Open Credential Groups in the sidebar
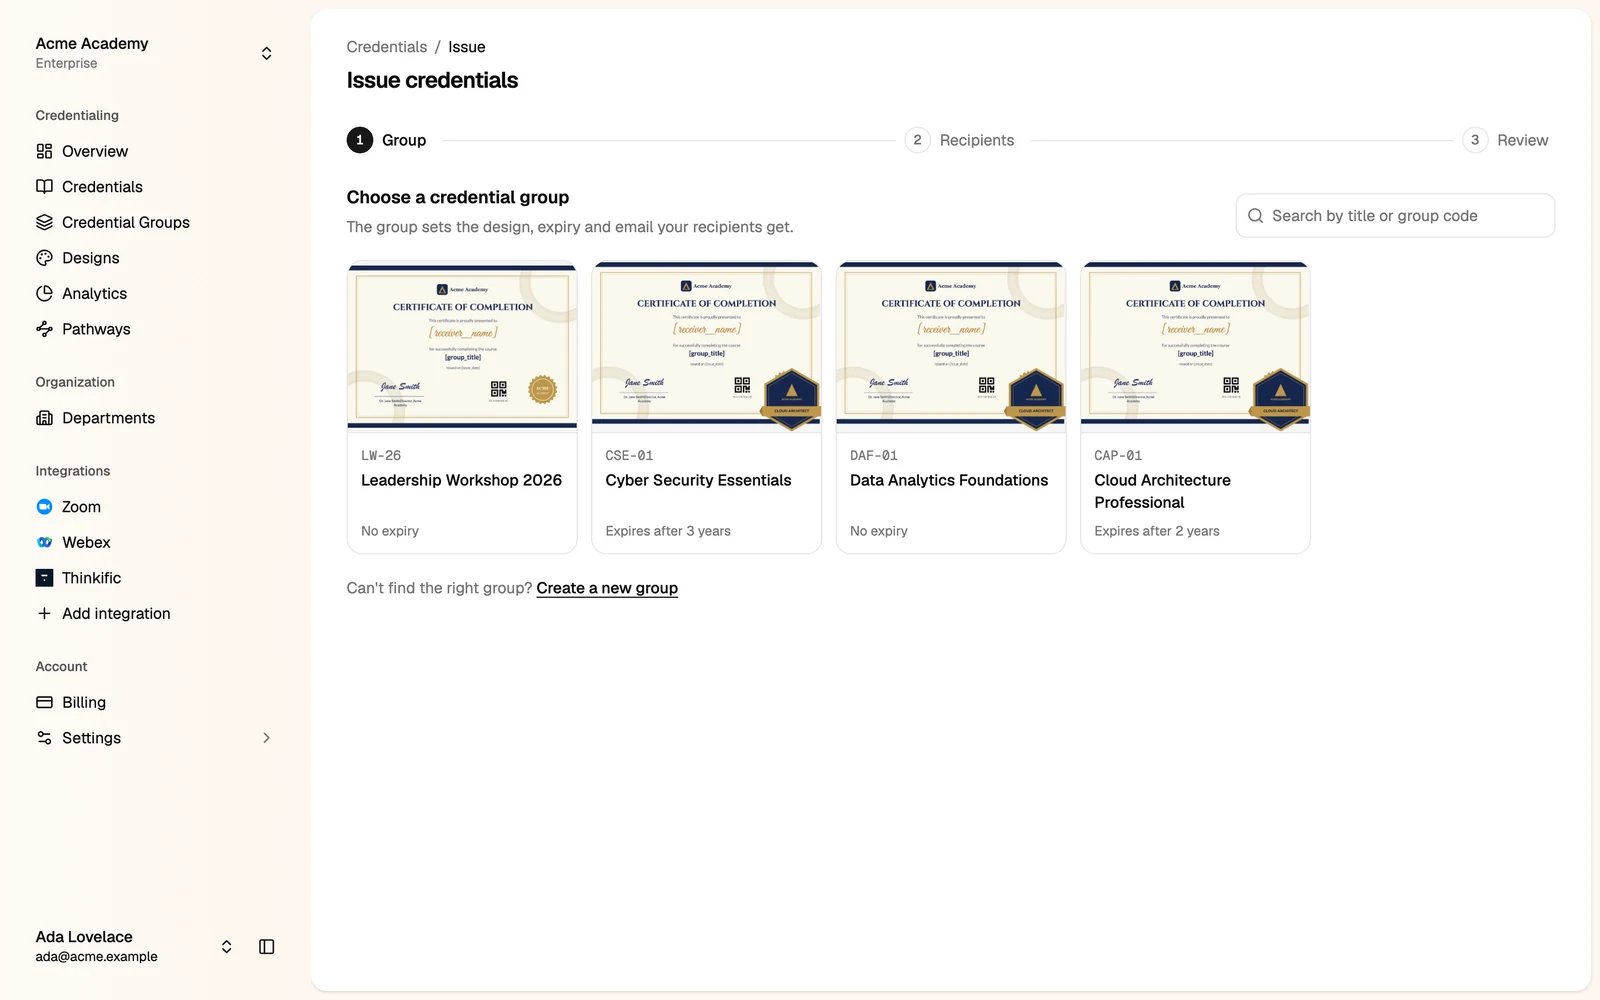 click(126, 222)
